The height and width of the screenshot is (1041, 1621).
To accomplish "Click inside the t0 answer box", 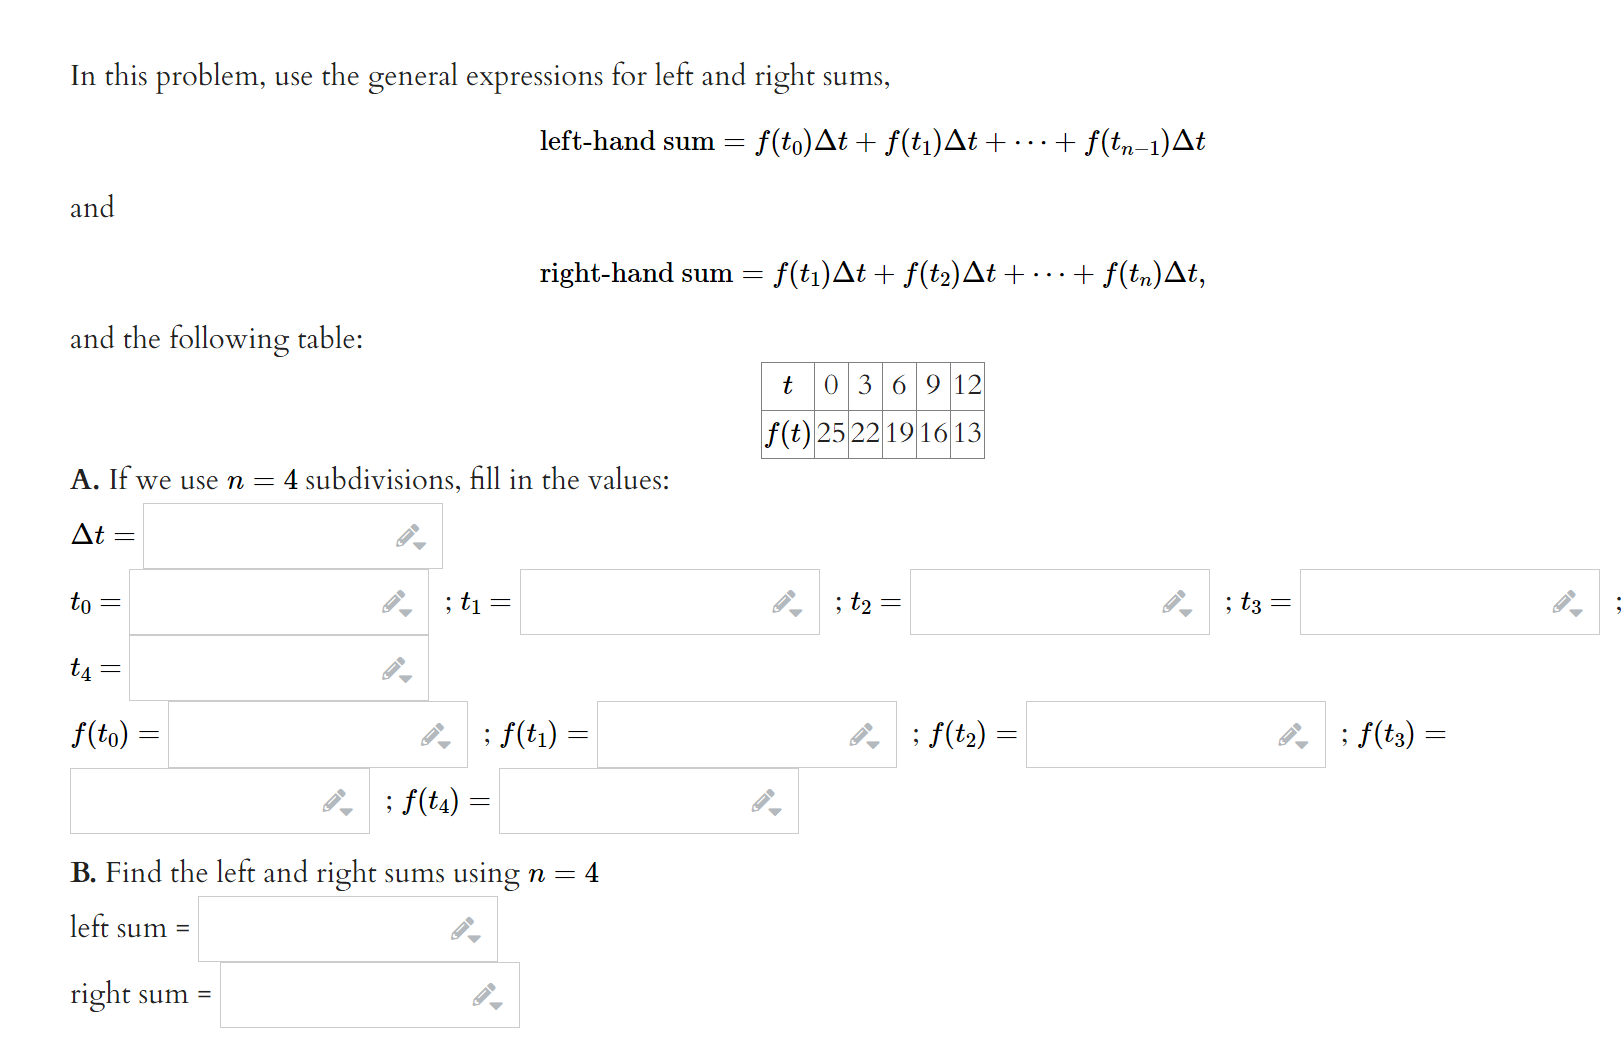I will pyautogui.click(x=260, y=603).
